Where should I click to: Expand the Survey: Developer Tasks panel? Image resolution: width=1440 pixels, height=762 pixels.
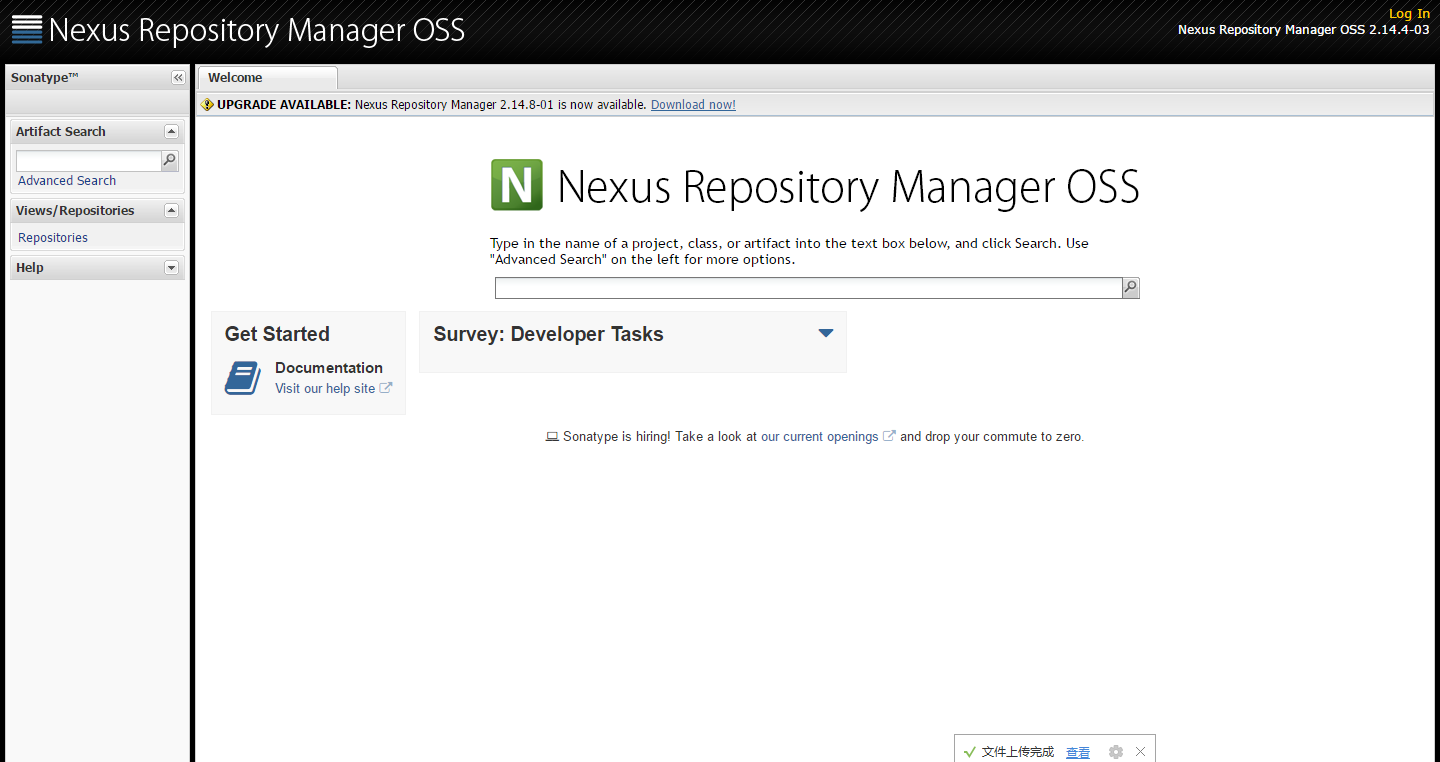pos(826,334)
